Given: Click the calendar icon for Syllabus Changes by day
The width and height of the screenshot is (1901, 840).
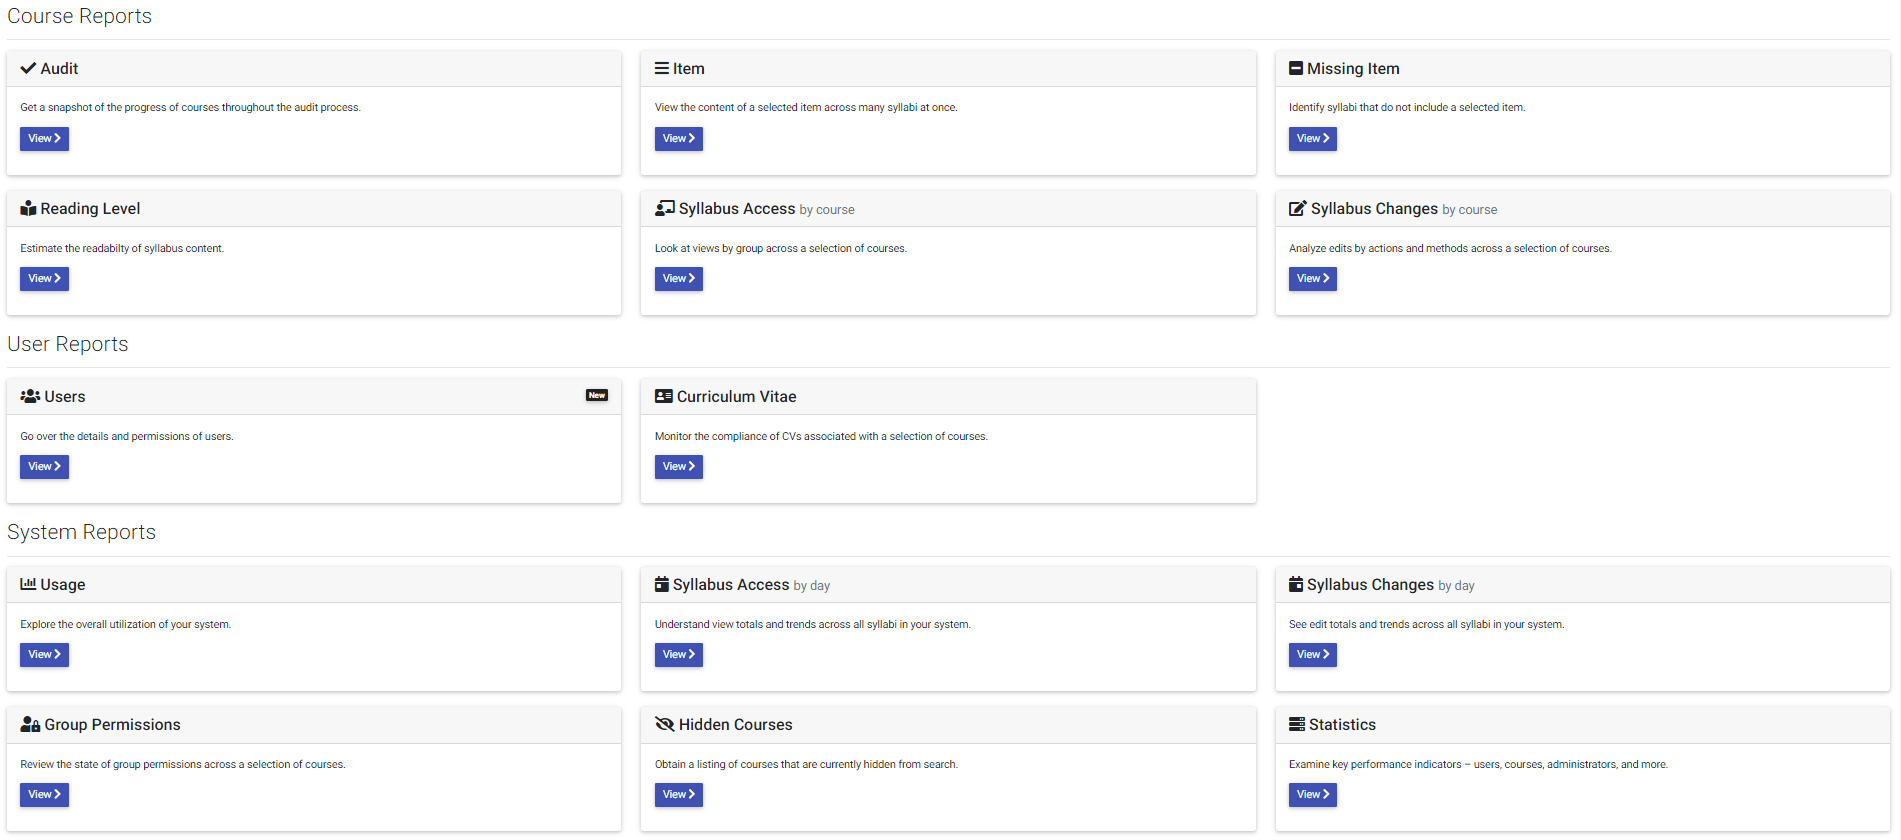Looking at the screenshot, I should [x=1296, y=584].
